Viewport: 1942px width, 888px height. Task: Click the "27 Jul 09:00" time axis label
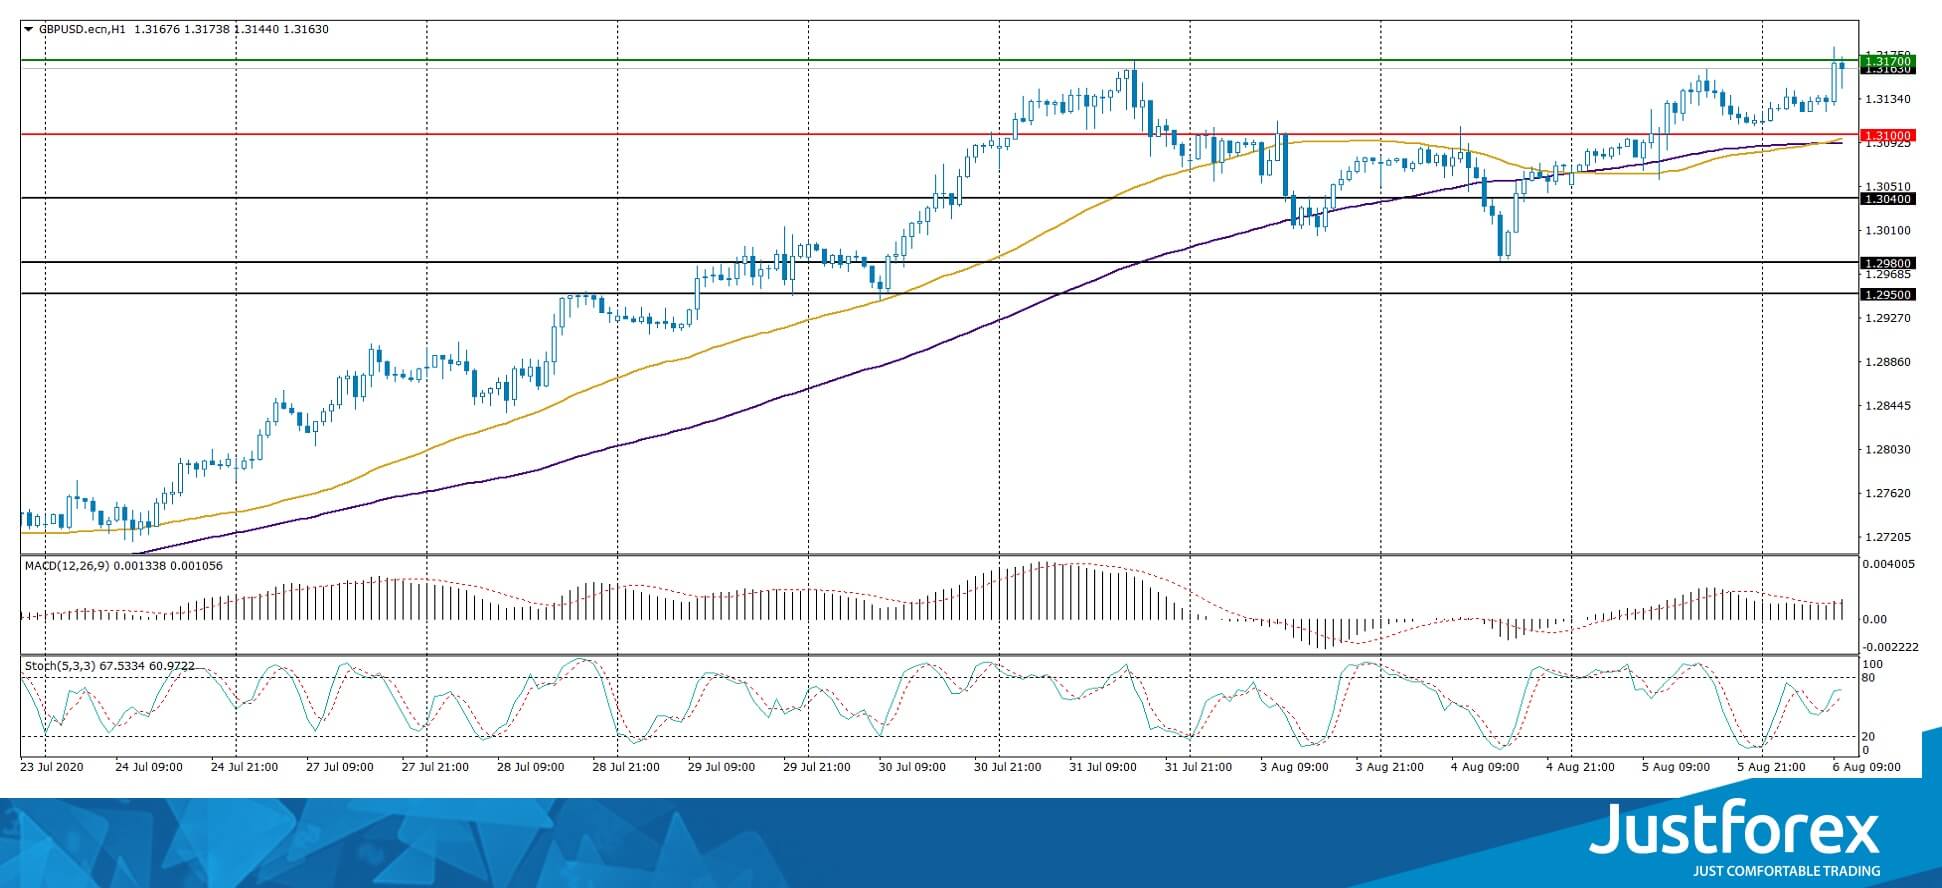pos(340,768)
